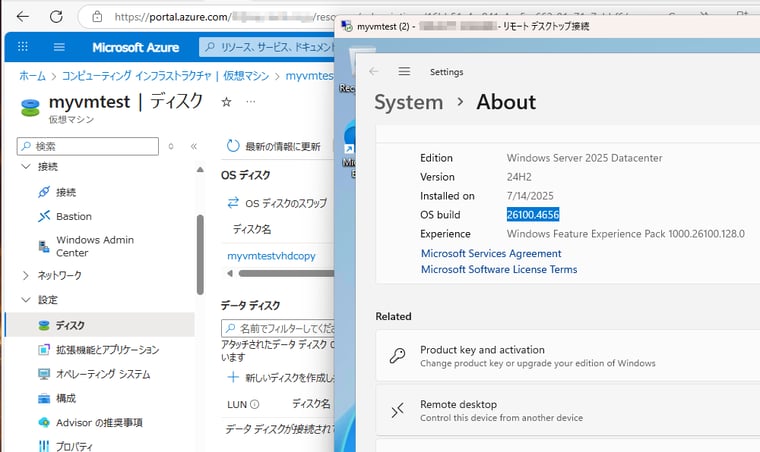The image size is (760, 452).
Task: Collapse the 接続 section
Action: point(26,167)
